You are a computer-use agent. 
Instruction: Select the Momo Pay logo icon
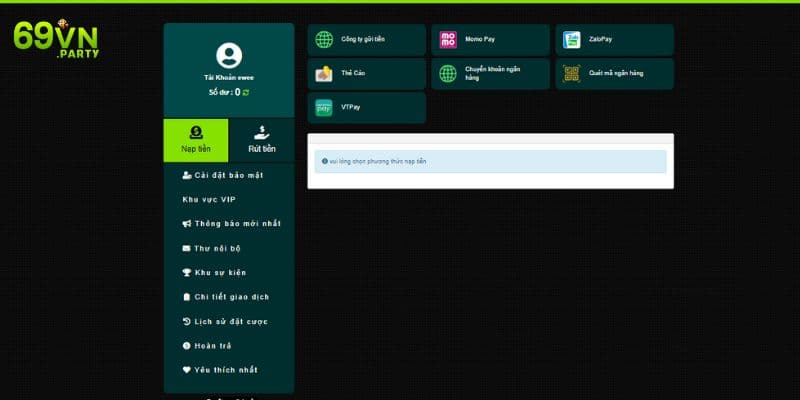click(x=447, y=40)
